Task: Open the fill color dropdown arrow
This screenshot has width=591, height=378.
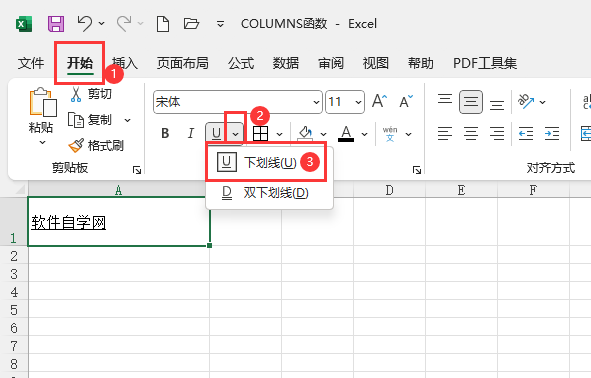Action: click(x=323, y=134)
